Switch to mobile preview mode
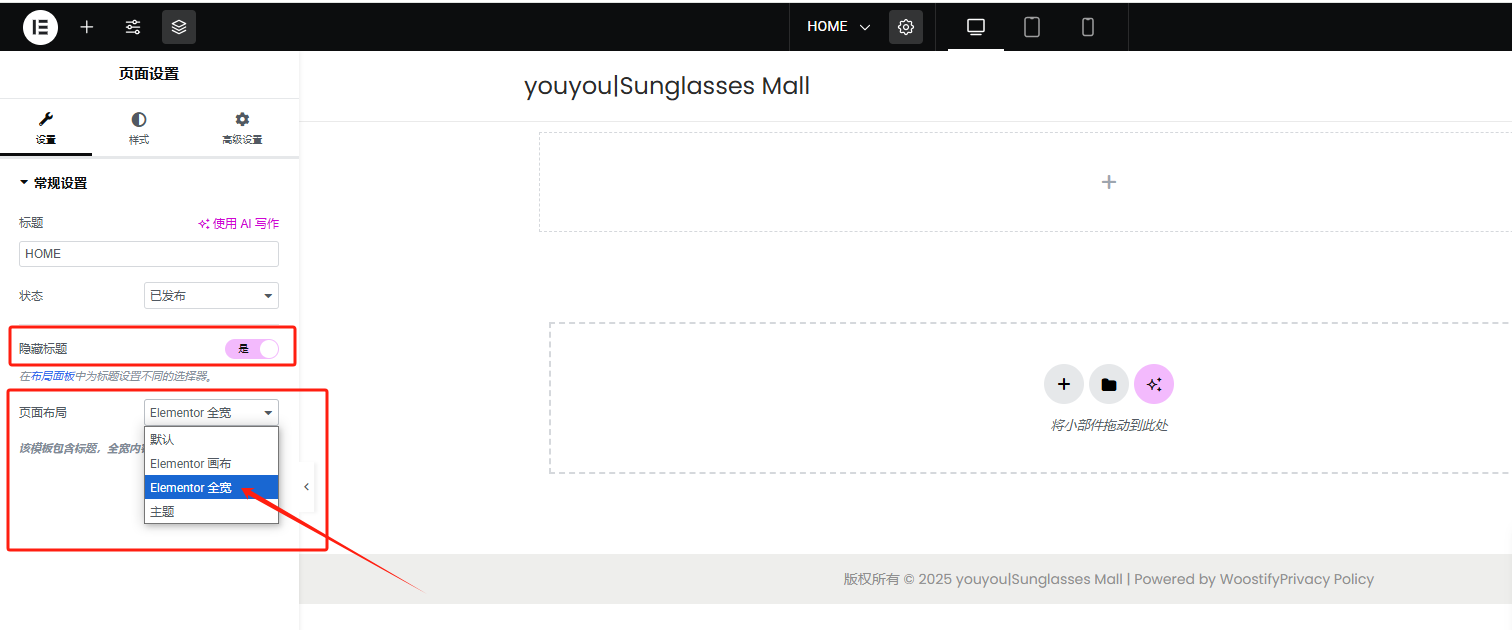Screen dimensions: 1512x630 coord(1088,27)
